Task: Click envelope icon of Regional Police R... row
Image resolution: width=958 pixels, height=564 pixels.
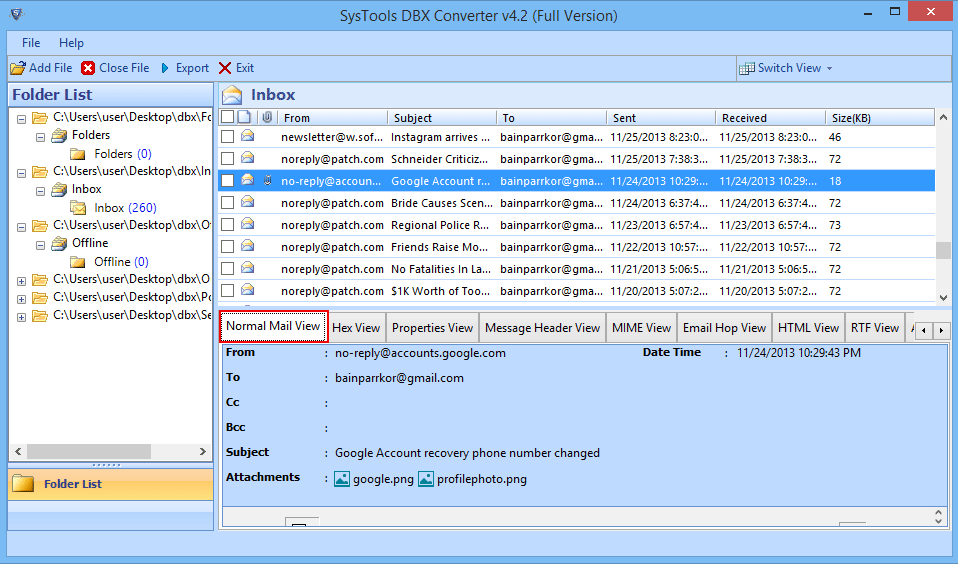Action: pos(247,224)
